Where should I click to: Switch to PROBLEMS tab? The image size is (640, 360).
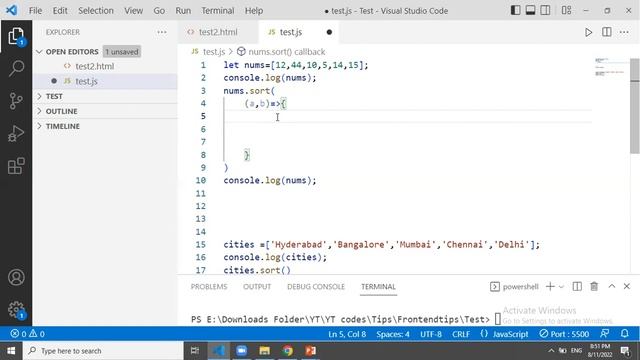(209, 287)
